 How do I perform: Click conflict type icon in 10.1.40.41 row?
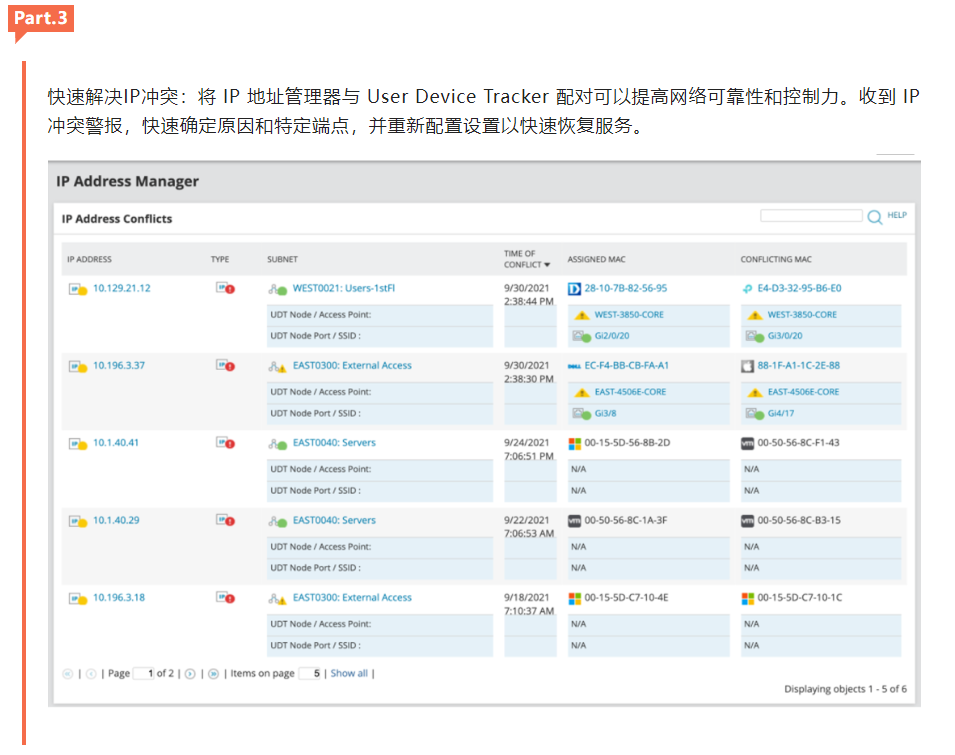pyautogui.click(x=225, y=443)
